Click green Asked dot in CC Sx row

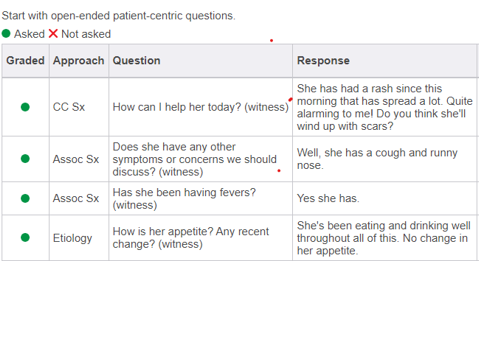25,107
